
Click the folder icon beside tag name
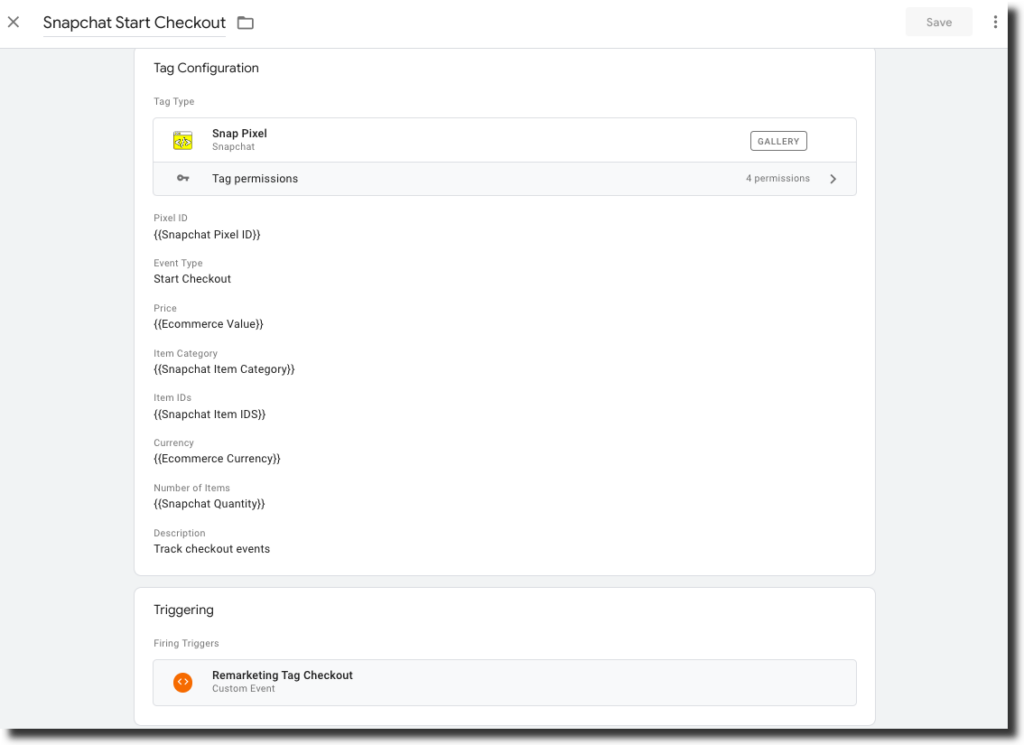click(245, 23)
